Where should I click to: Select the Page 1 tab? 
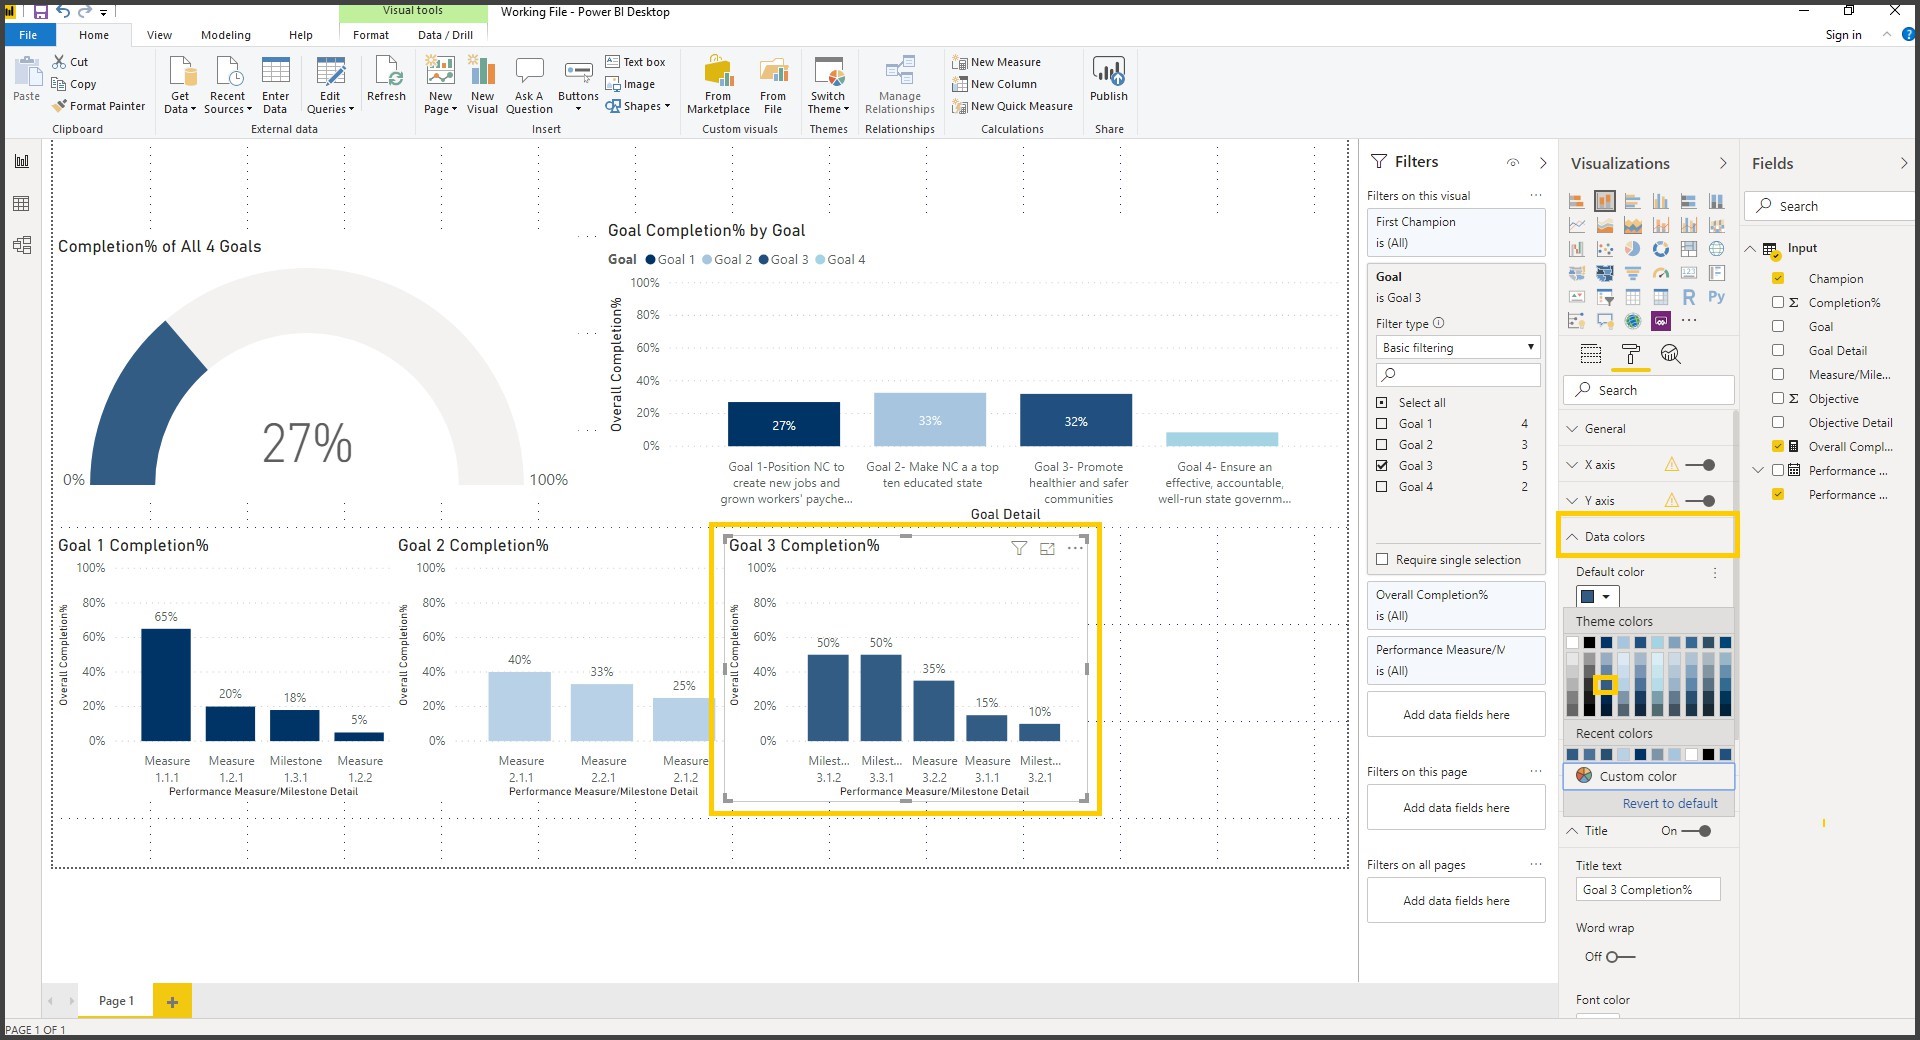click(x=116, y=1001)
